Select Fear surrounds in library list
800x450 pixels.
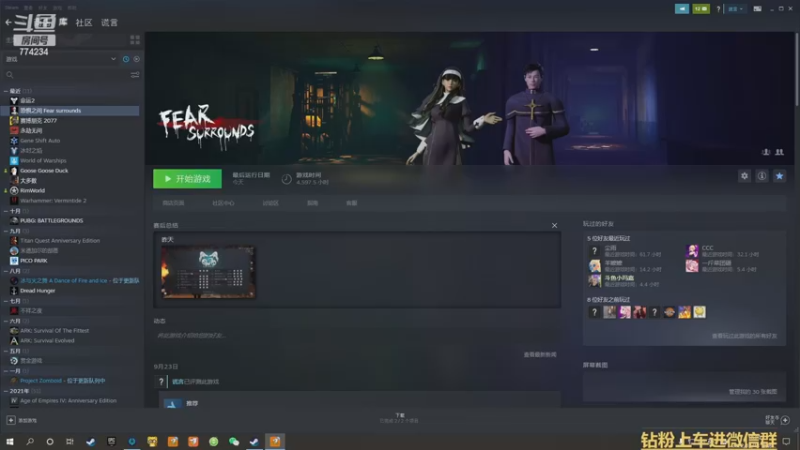[x=70, y=111]
